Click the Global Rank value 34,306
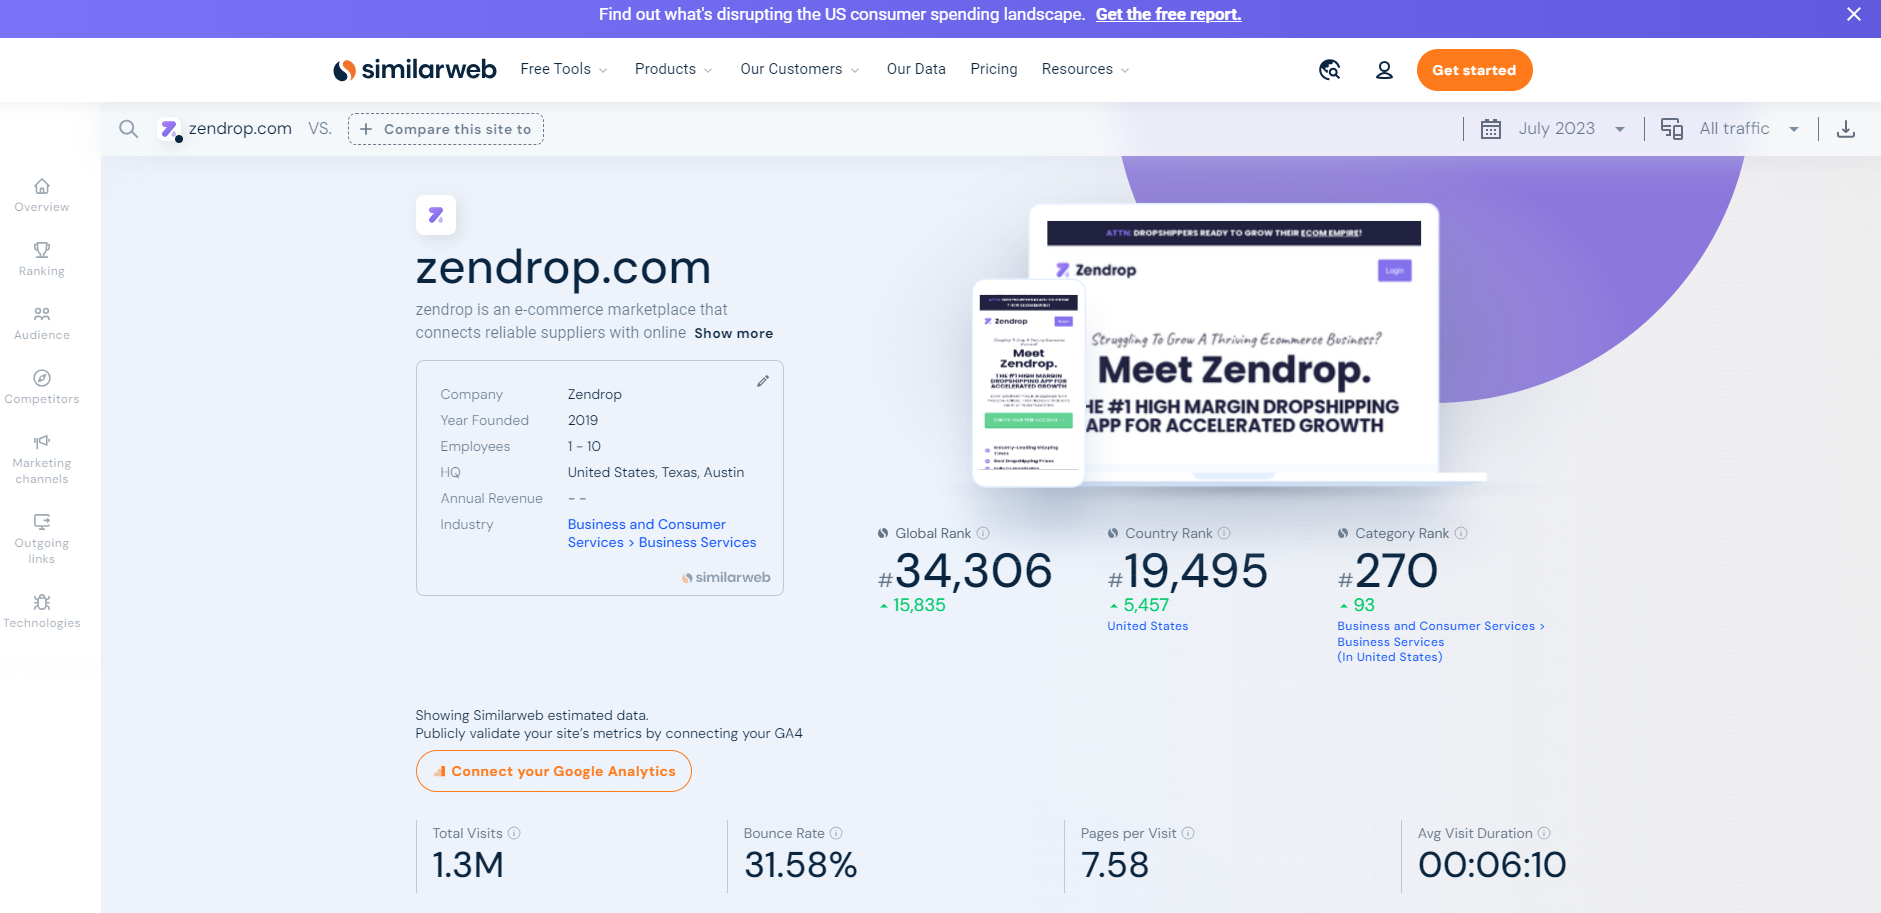Screen dimensions: 1881x913 point(965,571)
